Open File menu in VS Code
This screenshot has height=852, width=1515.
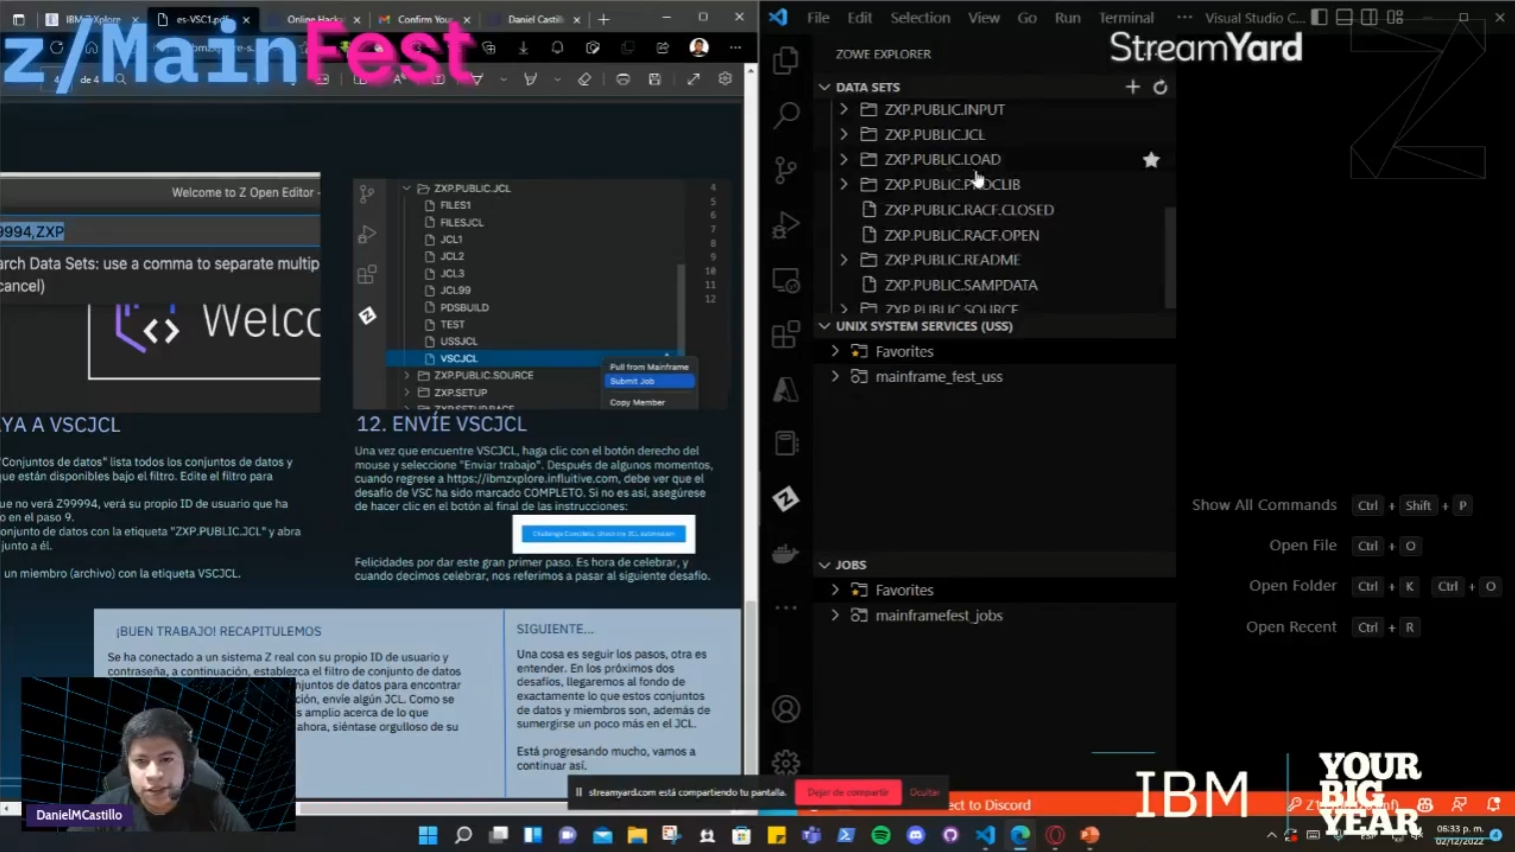point(818,17)
